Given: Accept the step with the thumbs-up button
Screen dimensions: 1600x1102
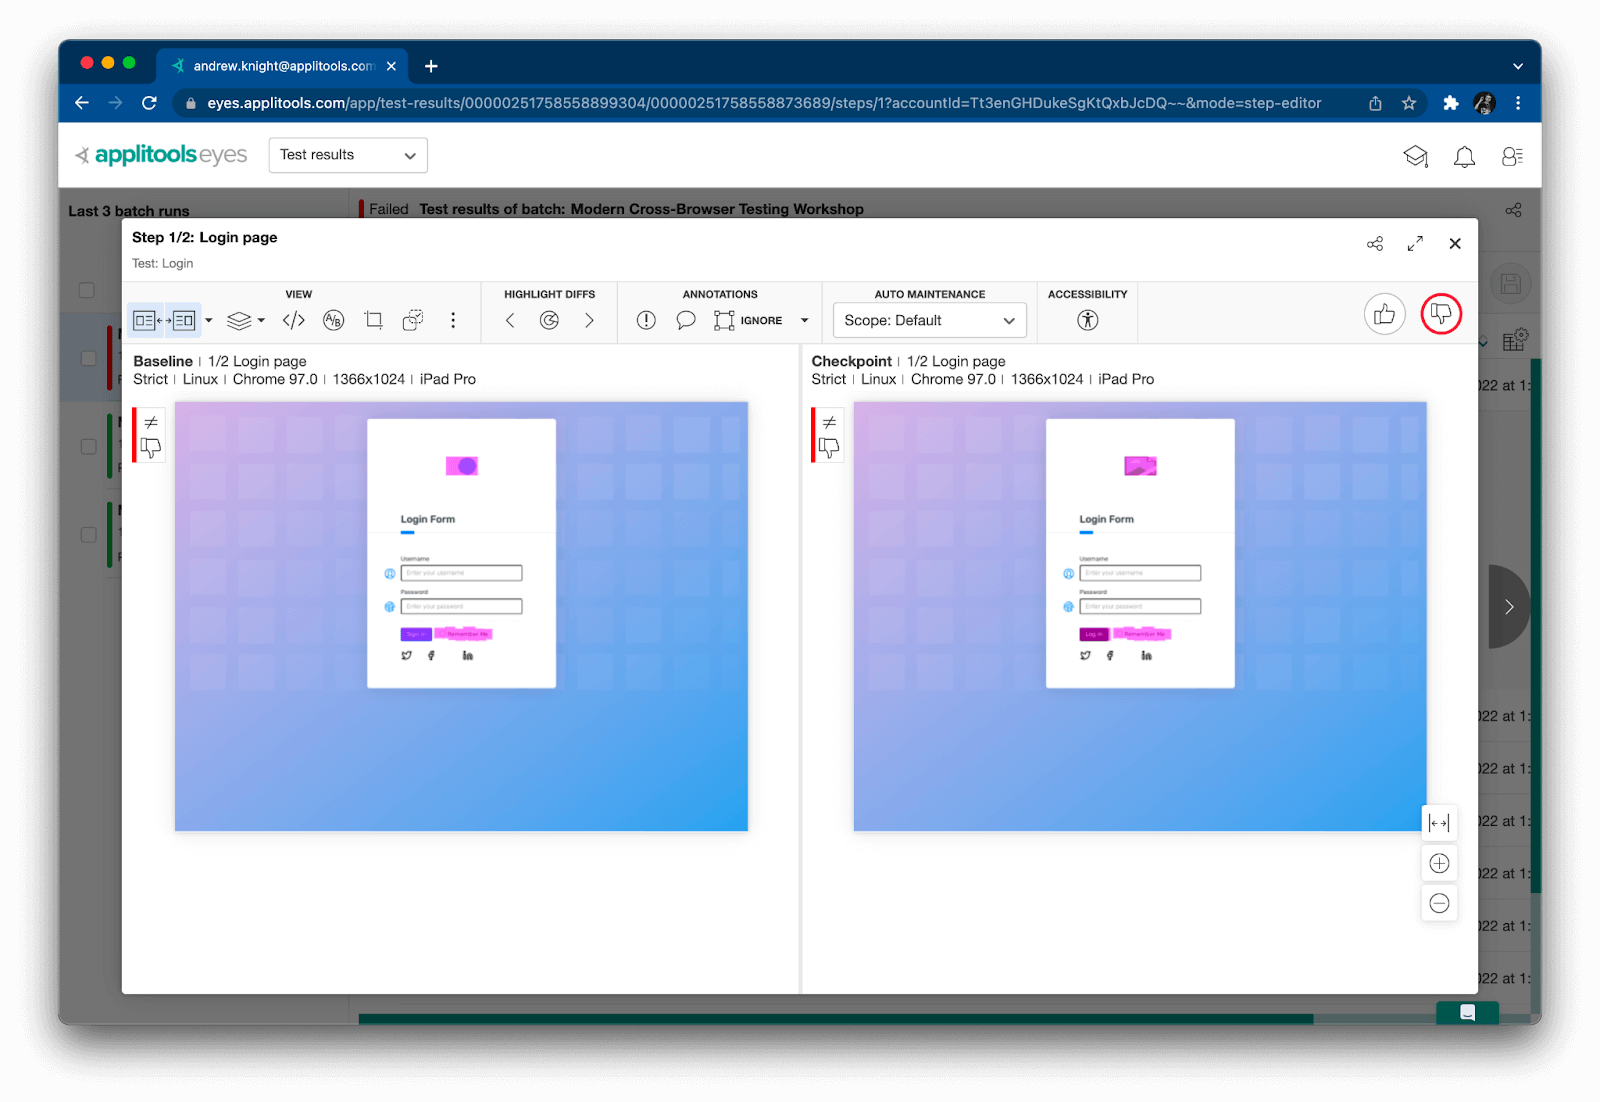Looking at the screenshot, I should [x=1384, y=314].
